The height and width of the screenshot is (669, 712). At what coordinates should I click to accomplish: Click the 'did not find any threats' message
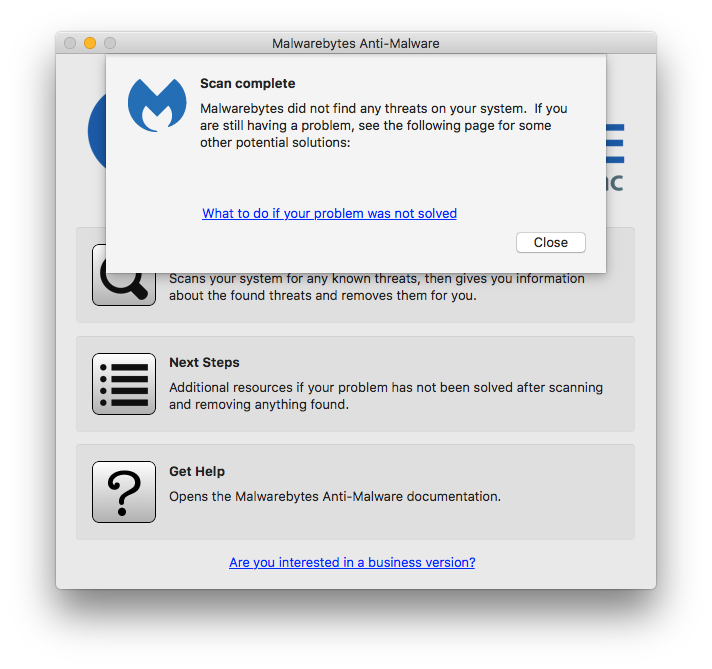point(384,125)
